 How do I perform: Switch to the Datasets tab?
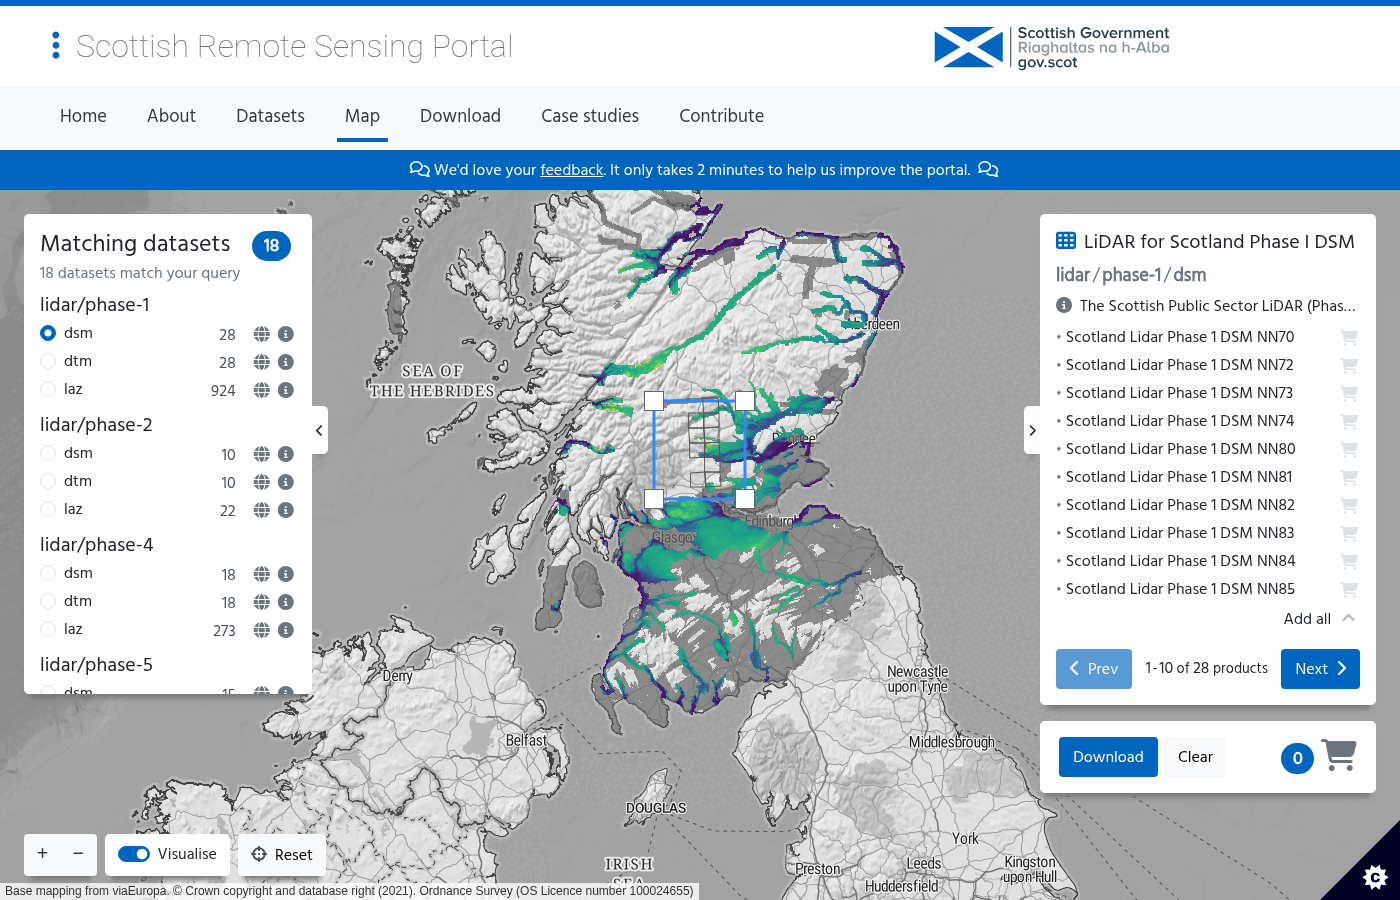tap(270, 116)
